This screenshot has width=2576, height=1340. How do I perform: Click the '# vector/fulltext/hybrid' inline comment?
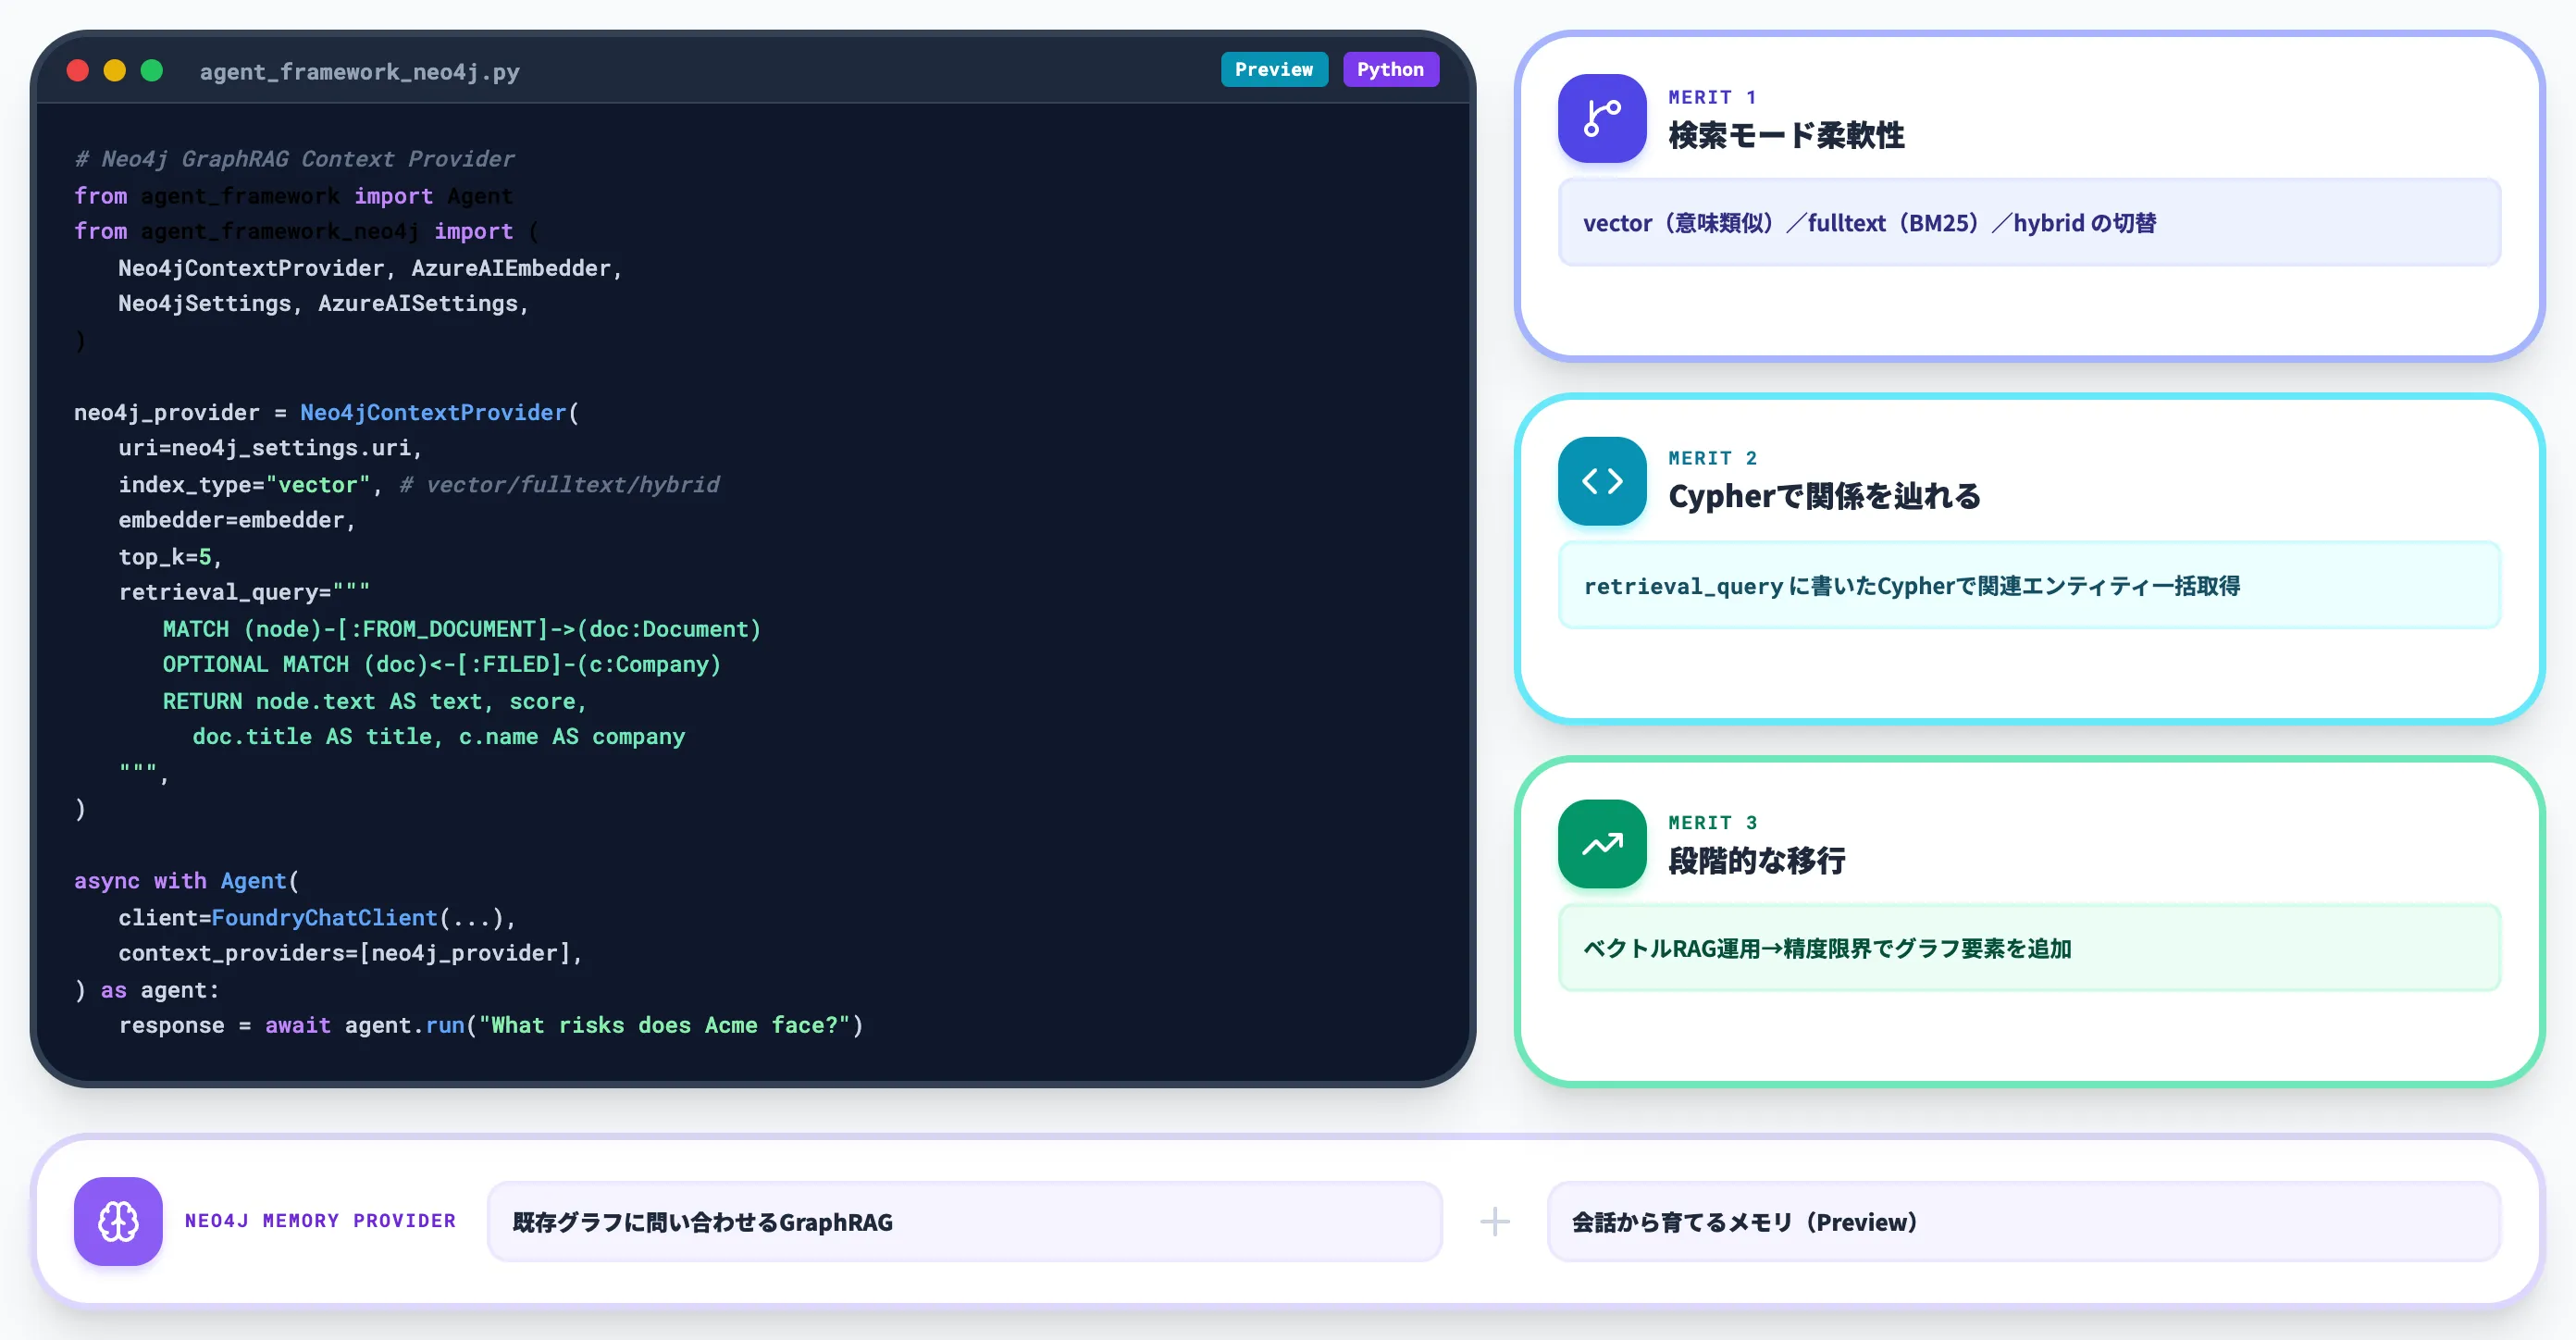click(559, 484)
